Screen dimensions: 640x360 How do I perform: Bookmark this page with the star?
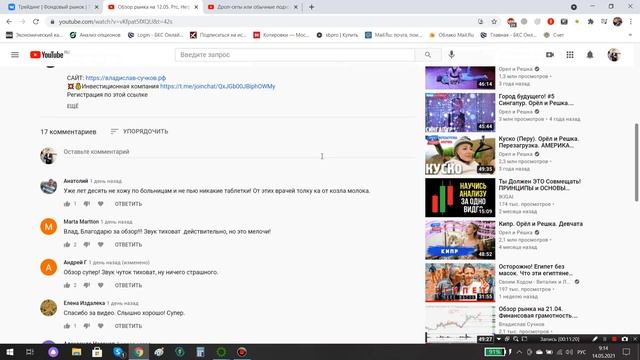[494, 22]
